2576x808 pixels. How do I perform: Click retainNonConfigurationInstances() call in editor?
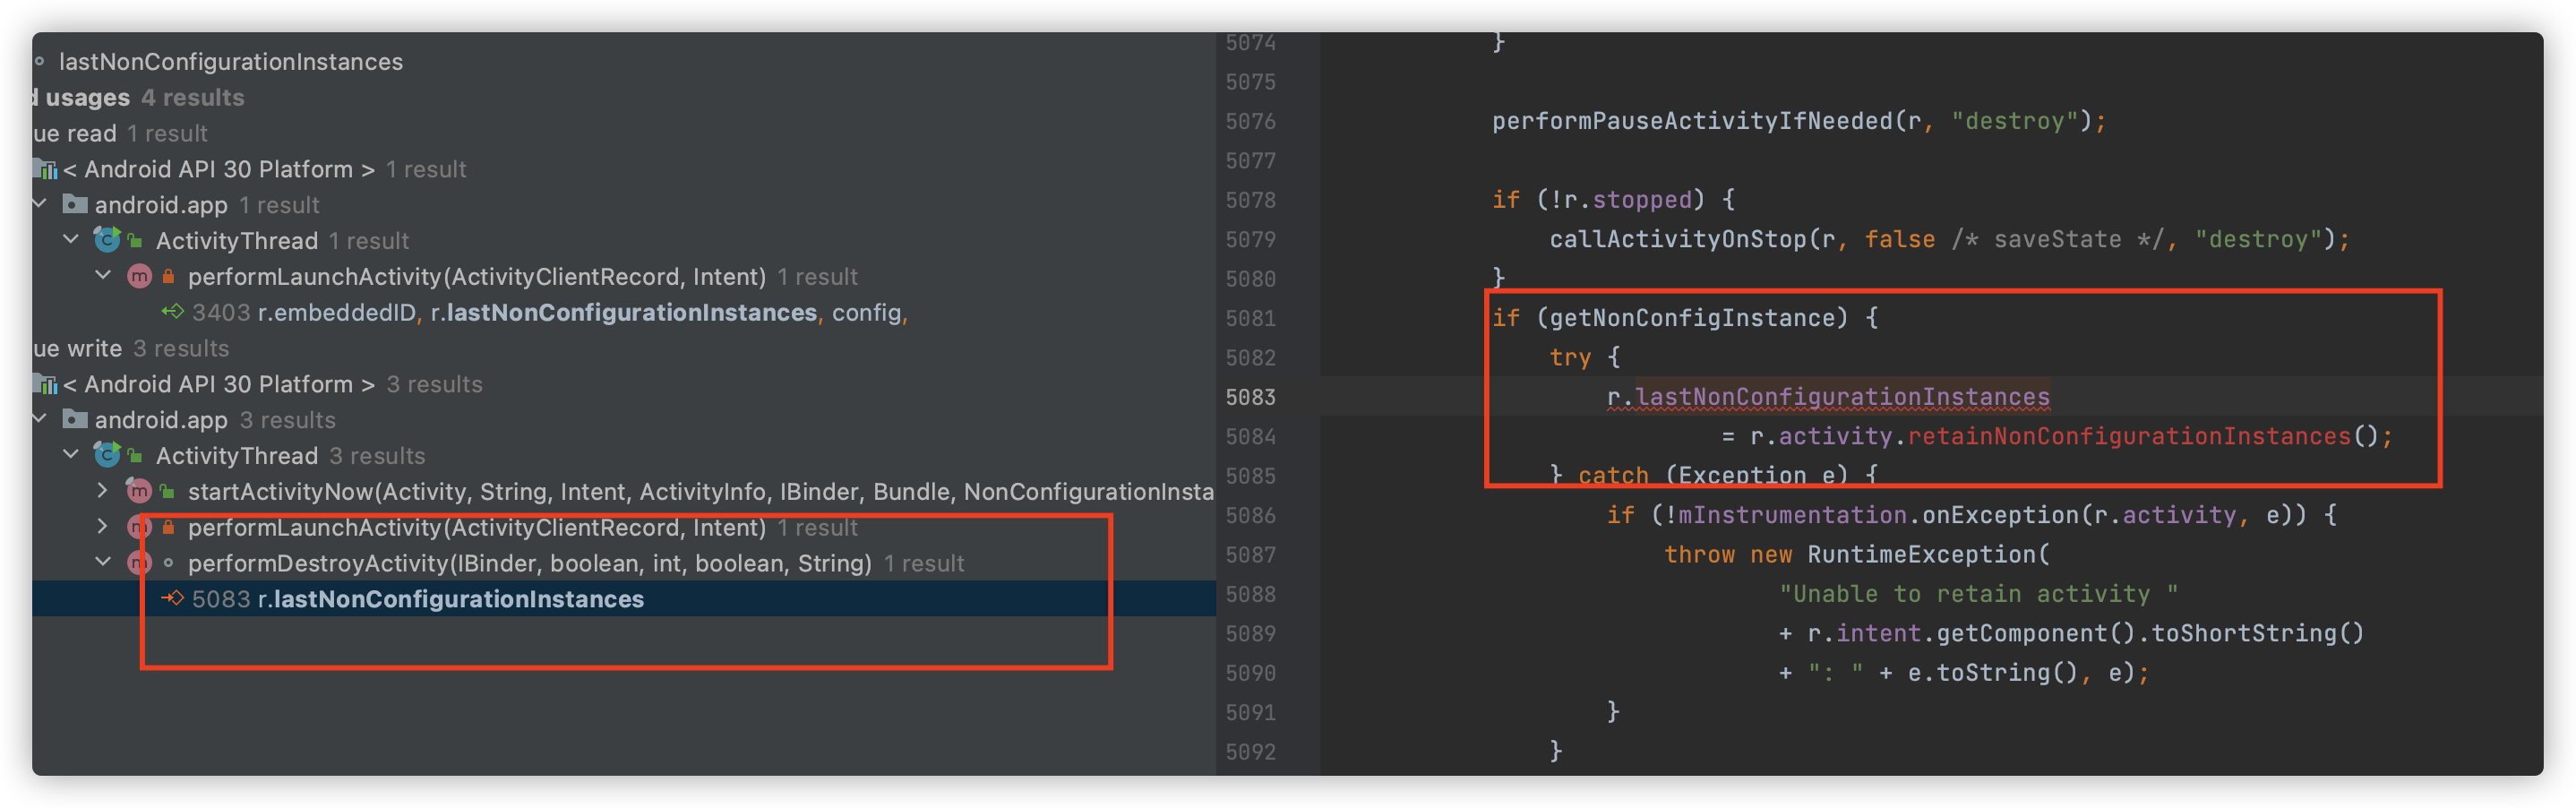(2143, 436)
